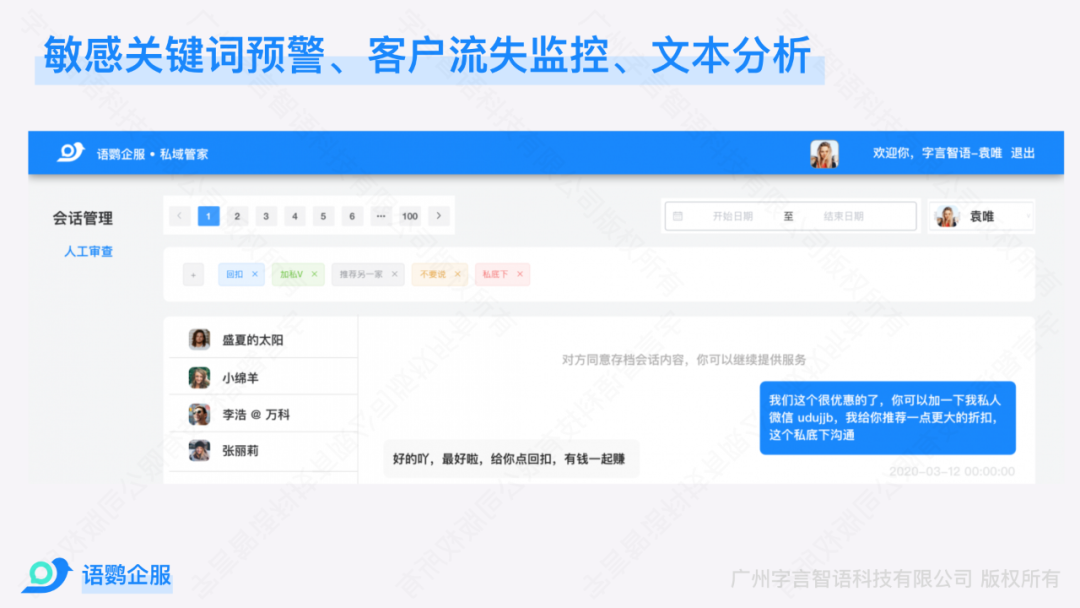Open the 结束日期 end date picker

pyautogui.click(x=843, y=216)
